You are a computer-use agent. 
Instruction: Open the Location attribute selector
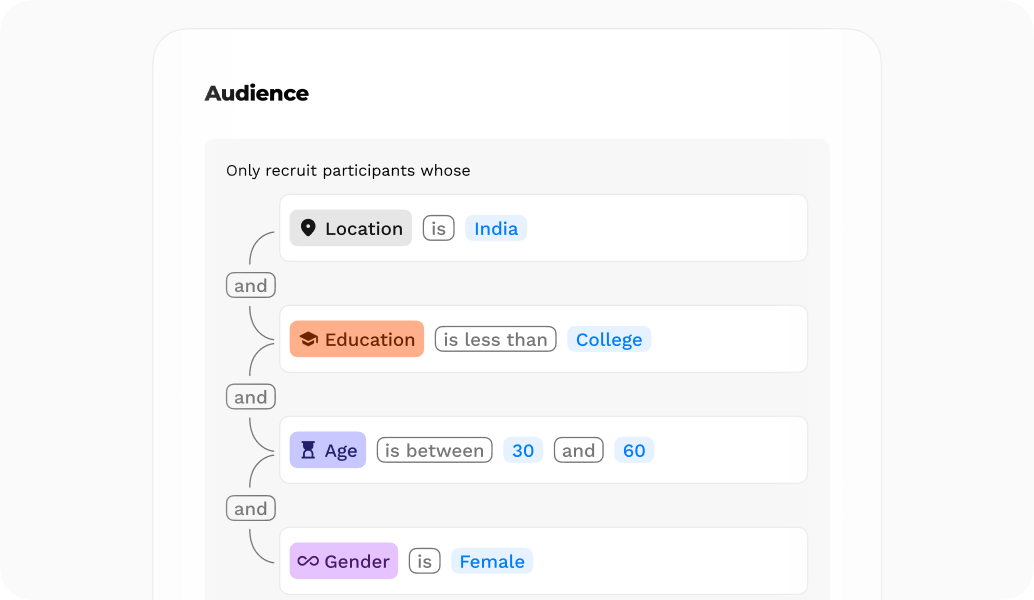pos(351,228)
